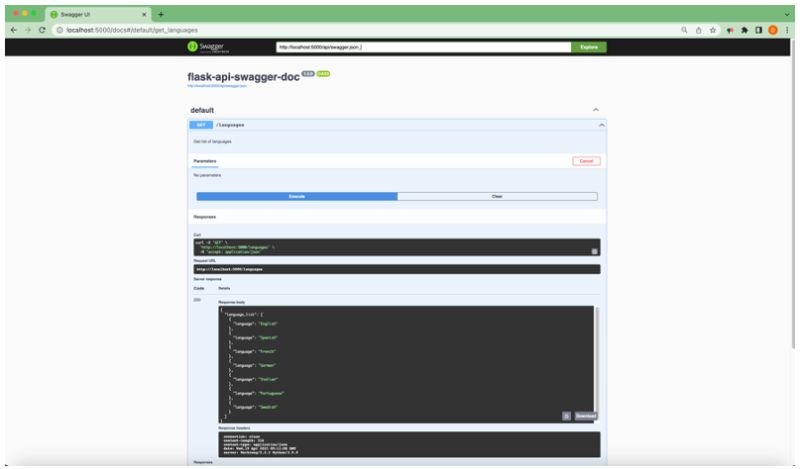
Task: Click the version badge beside the title
Action: click(308, 74)
